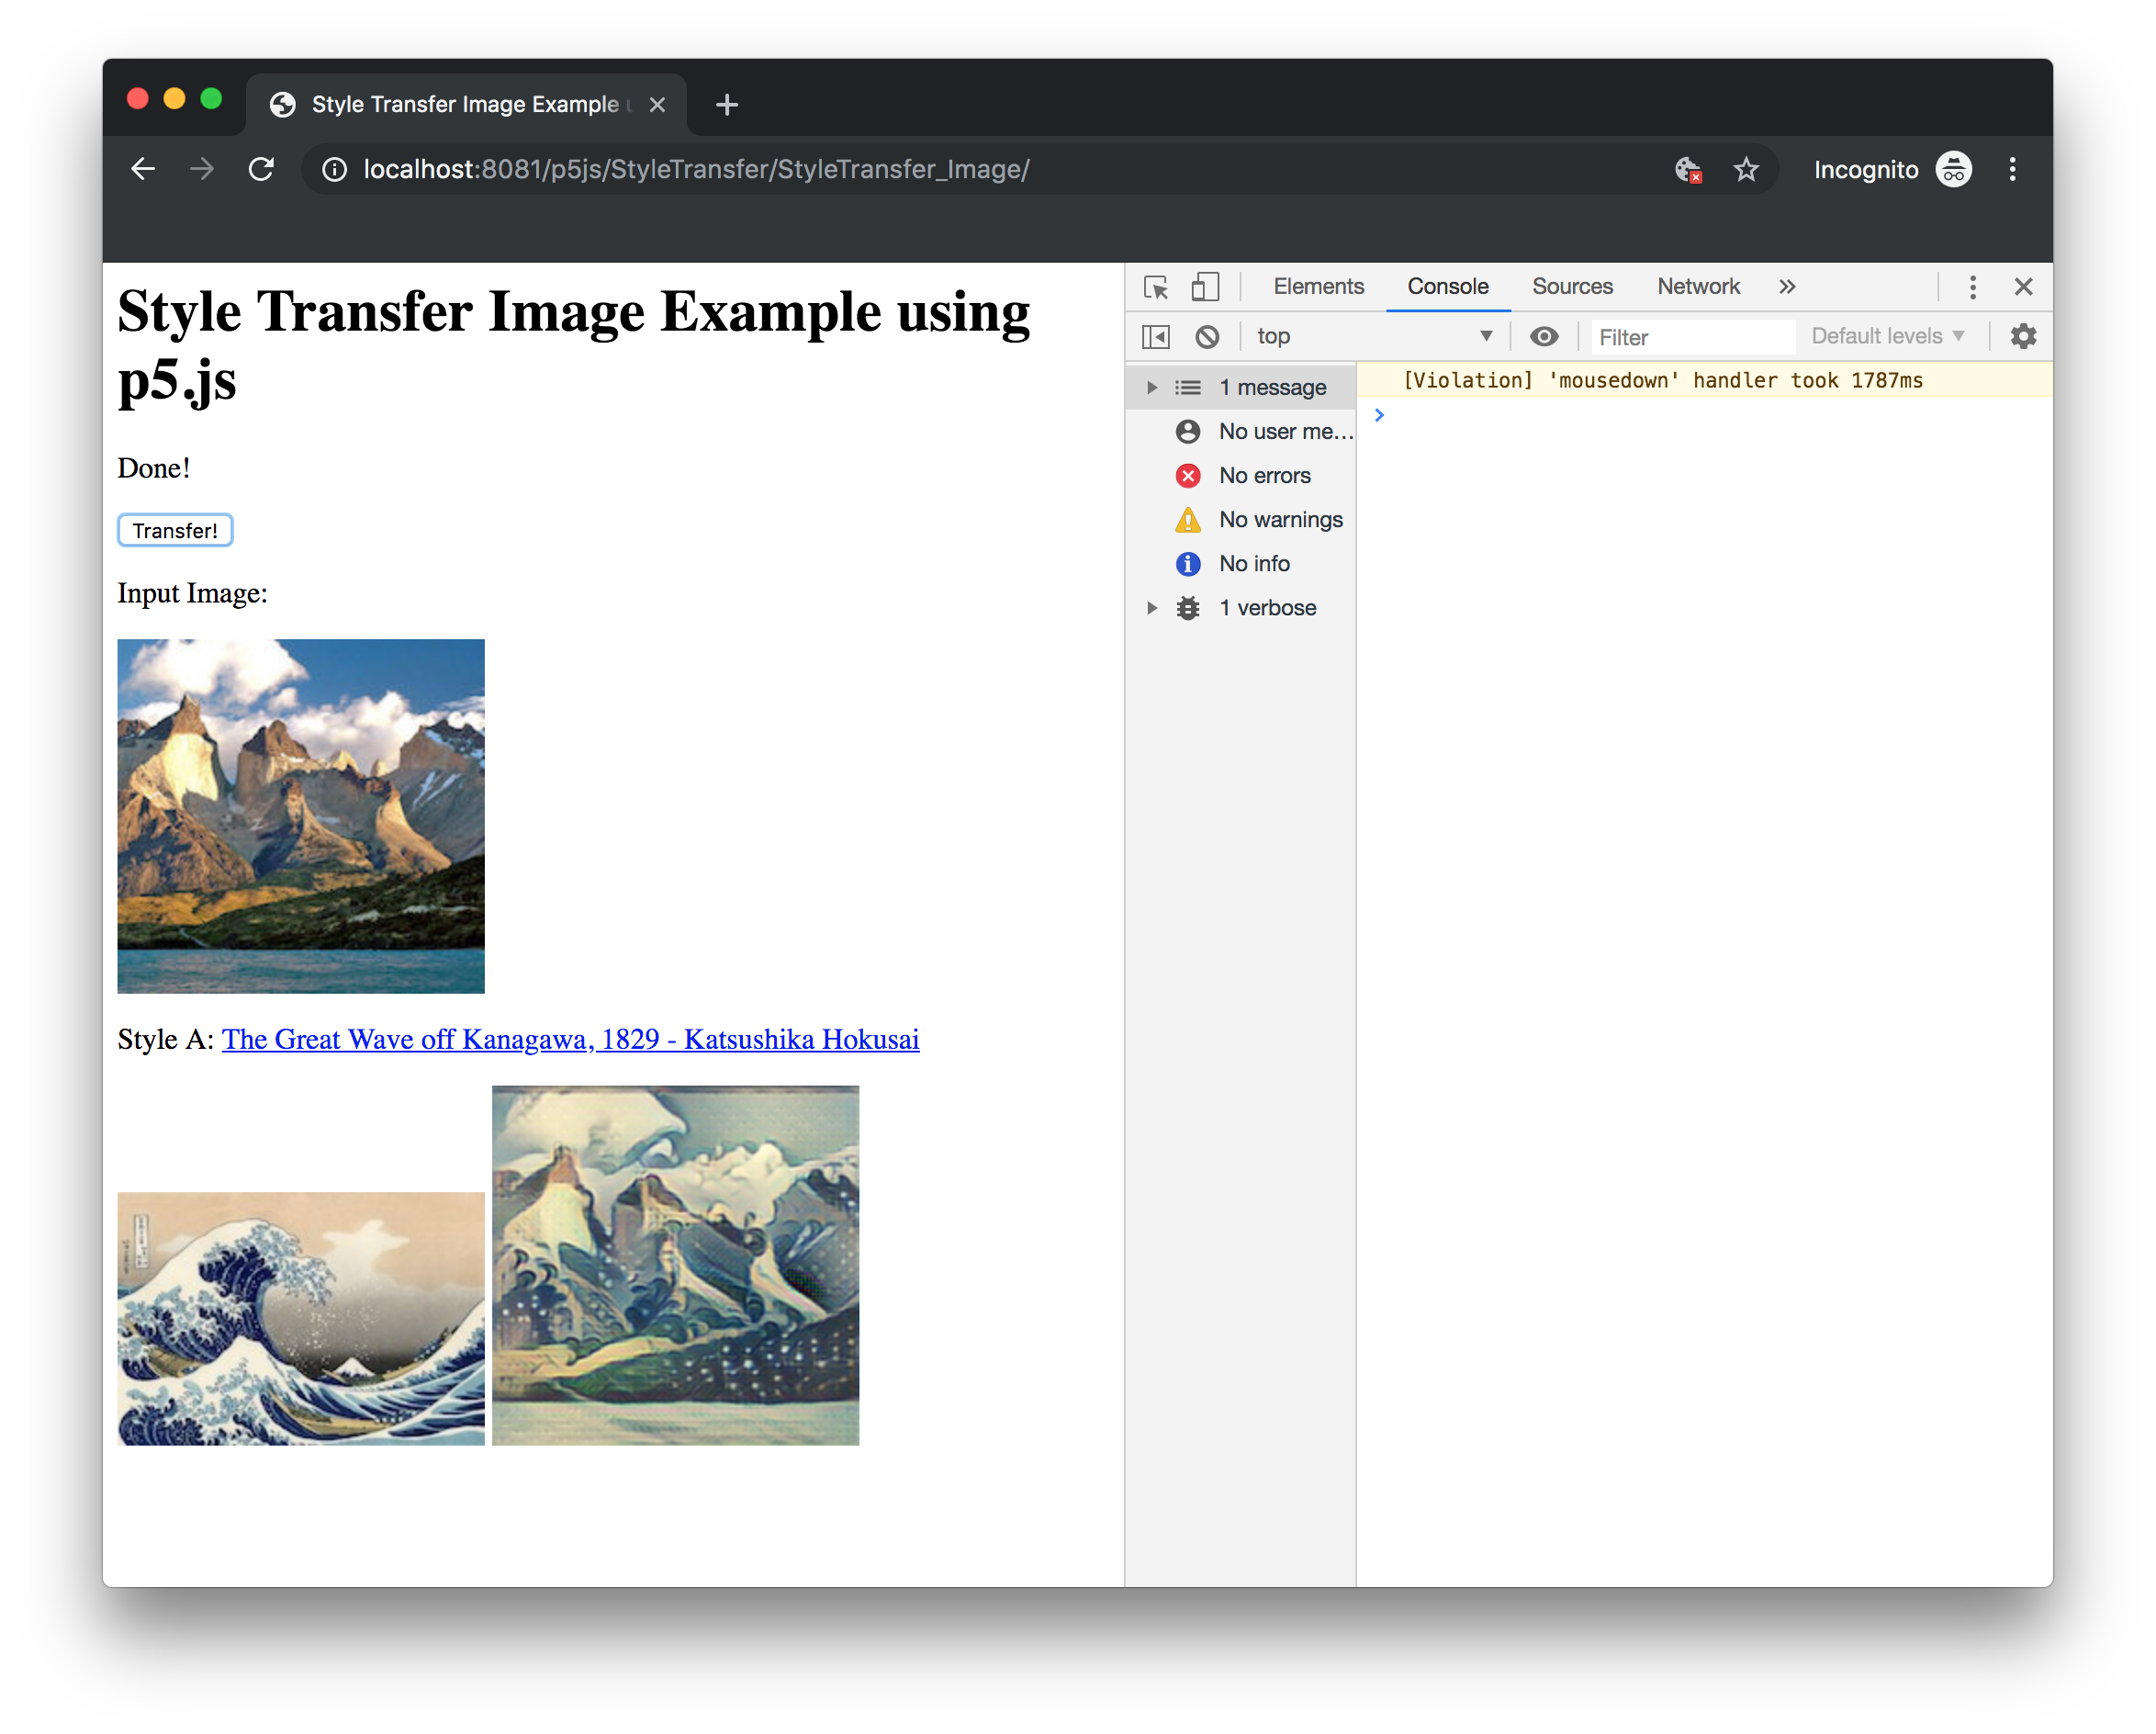Toggle the device toolbar icon
This screenshot has width=2156, height=1734.
[1205, 287]
